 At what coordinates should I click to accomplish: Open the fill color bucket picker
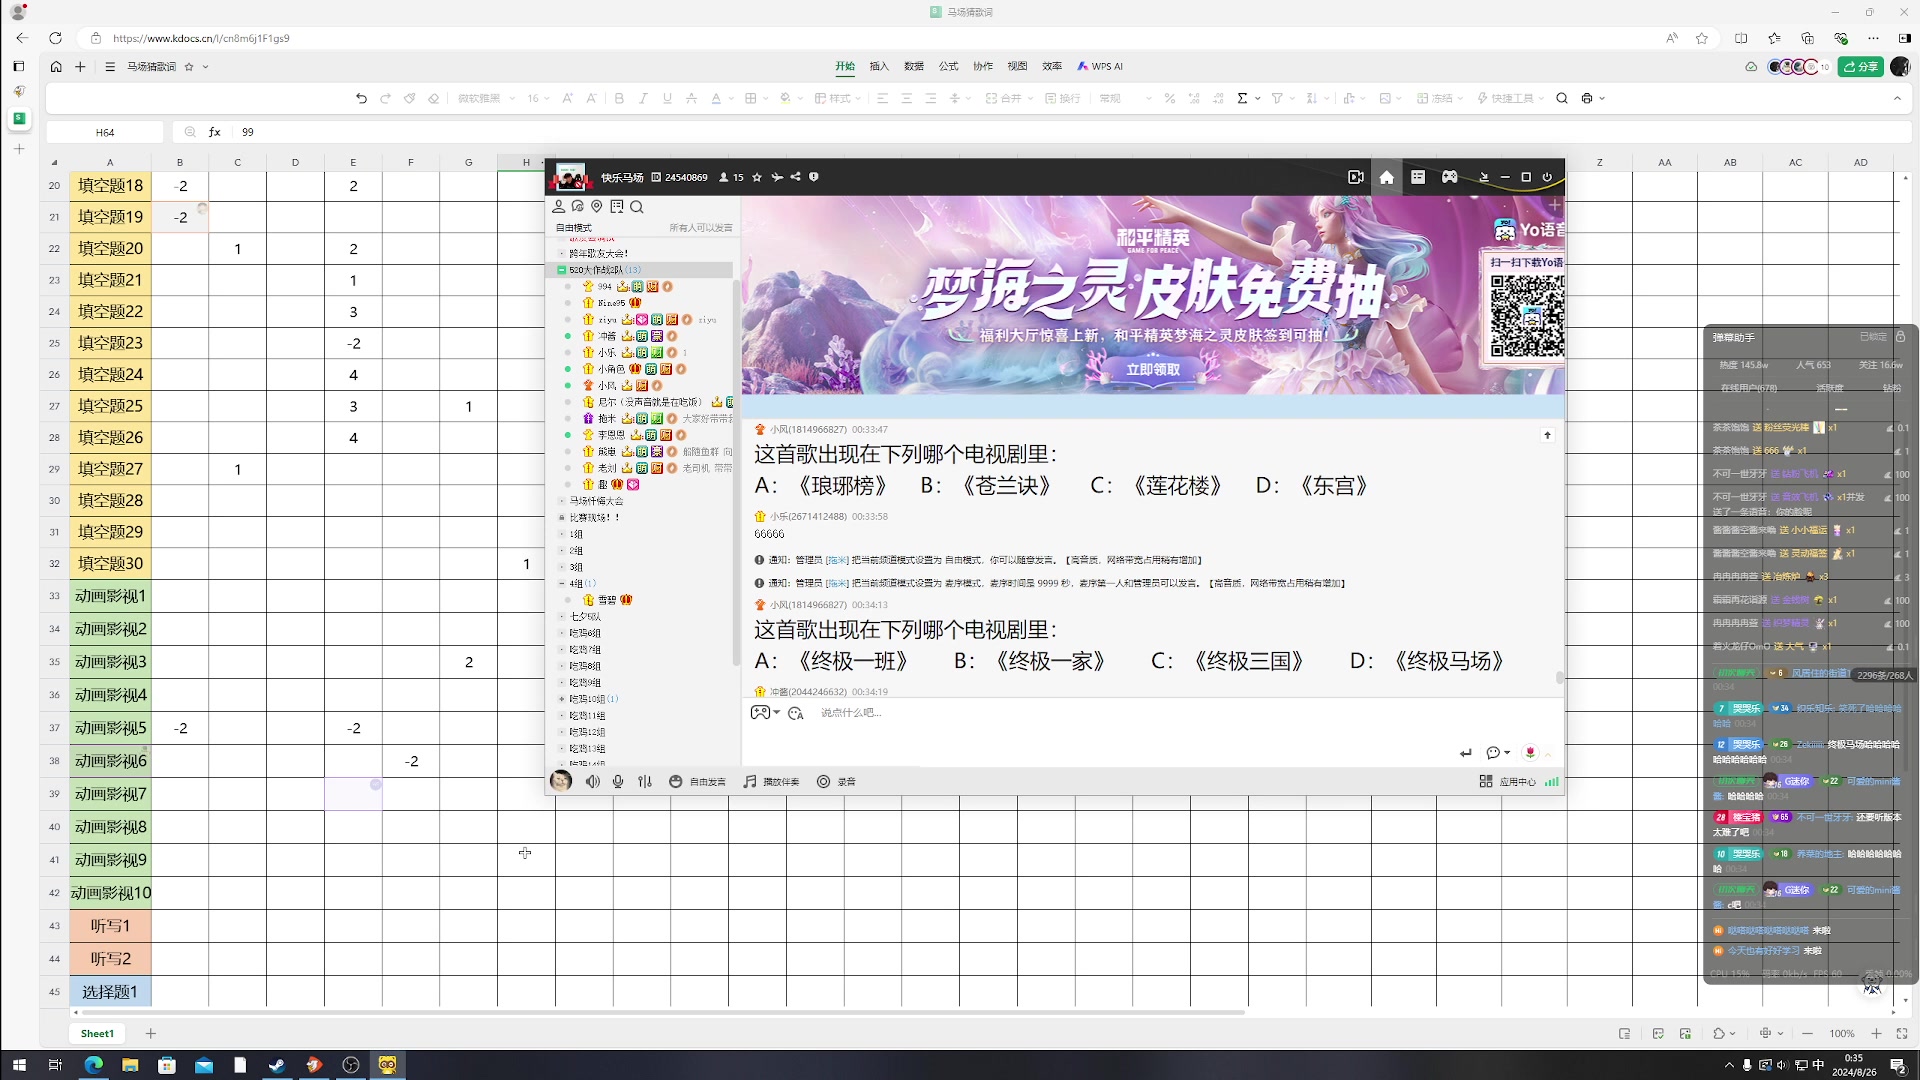pos(786,98)
